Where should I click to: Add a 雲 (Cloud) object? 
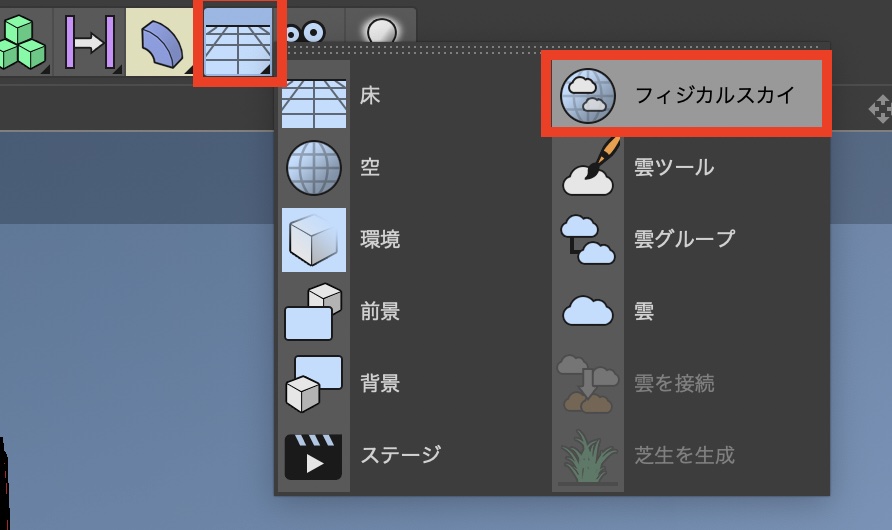point(644,311)
